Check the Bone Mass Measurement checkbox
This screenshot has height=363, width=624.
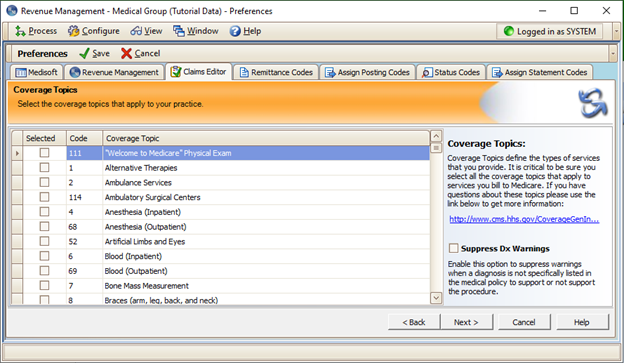click(x=44, y=285)
